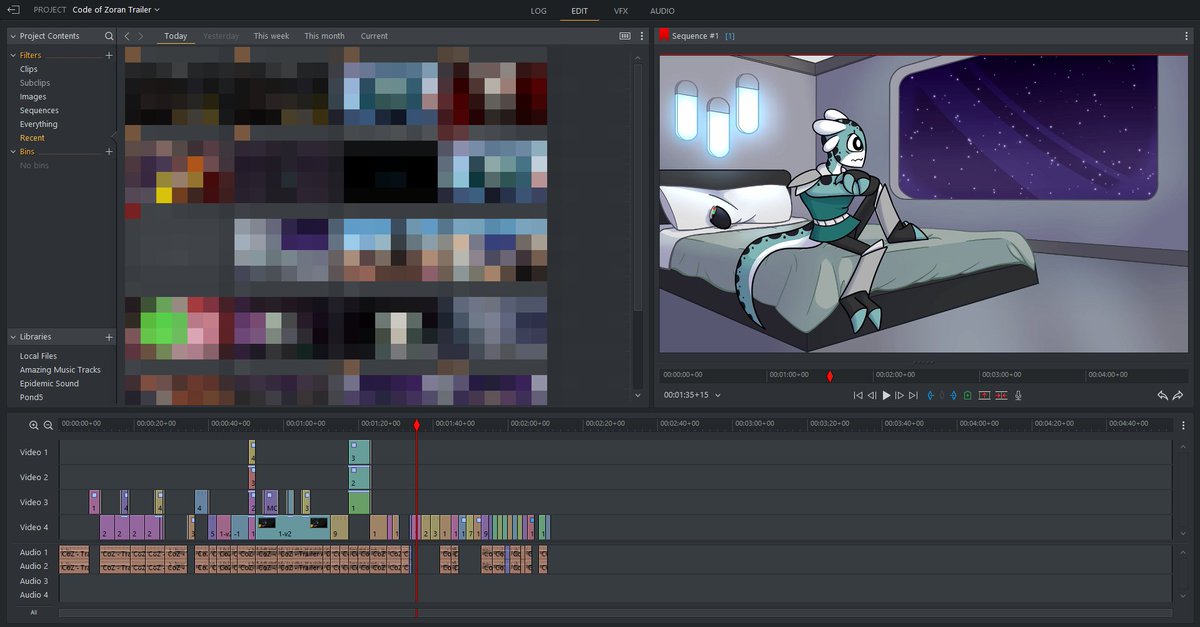
Task: Select the Audio 4 track label
Action: tap(34, 594)
